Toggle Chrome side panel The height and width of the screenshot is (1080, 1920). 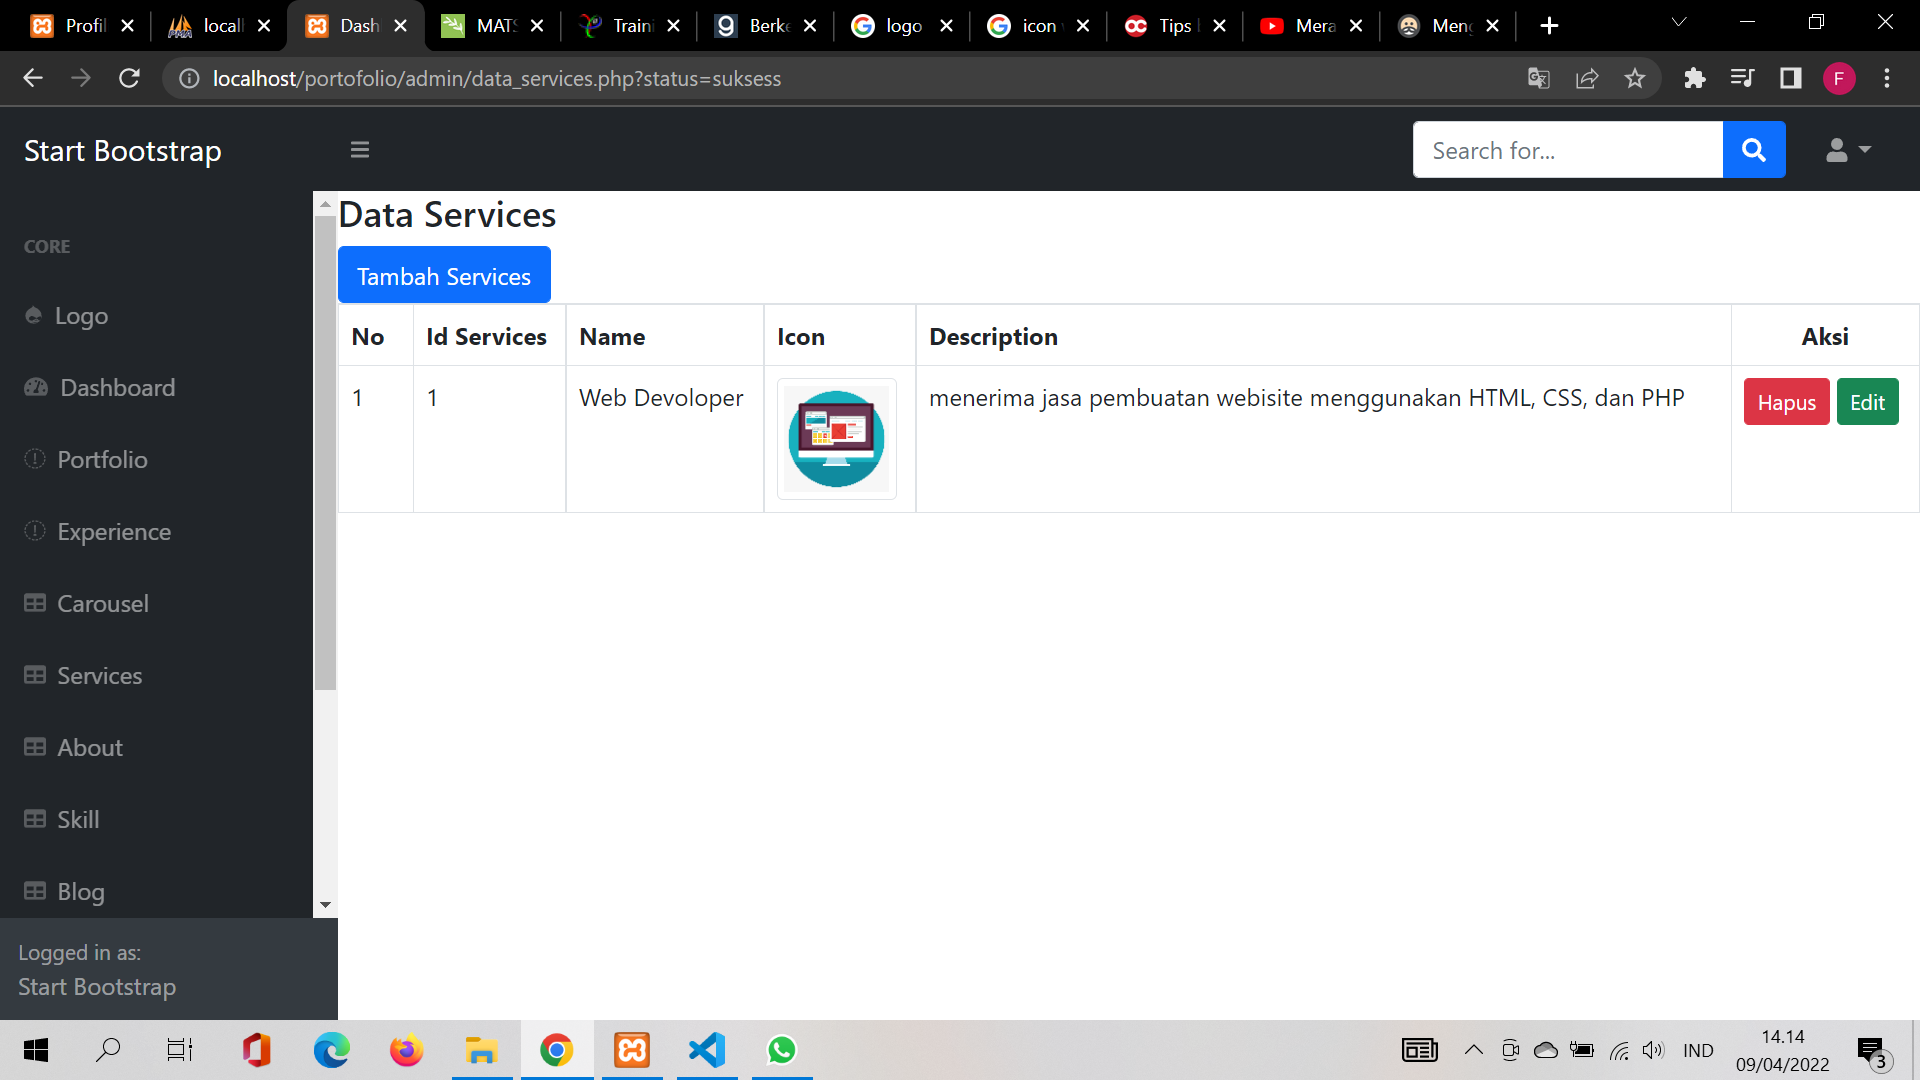coord(1790,78)
